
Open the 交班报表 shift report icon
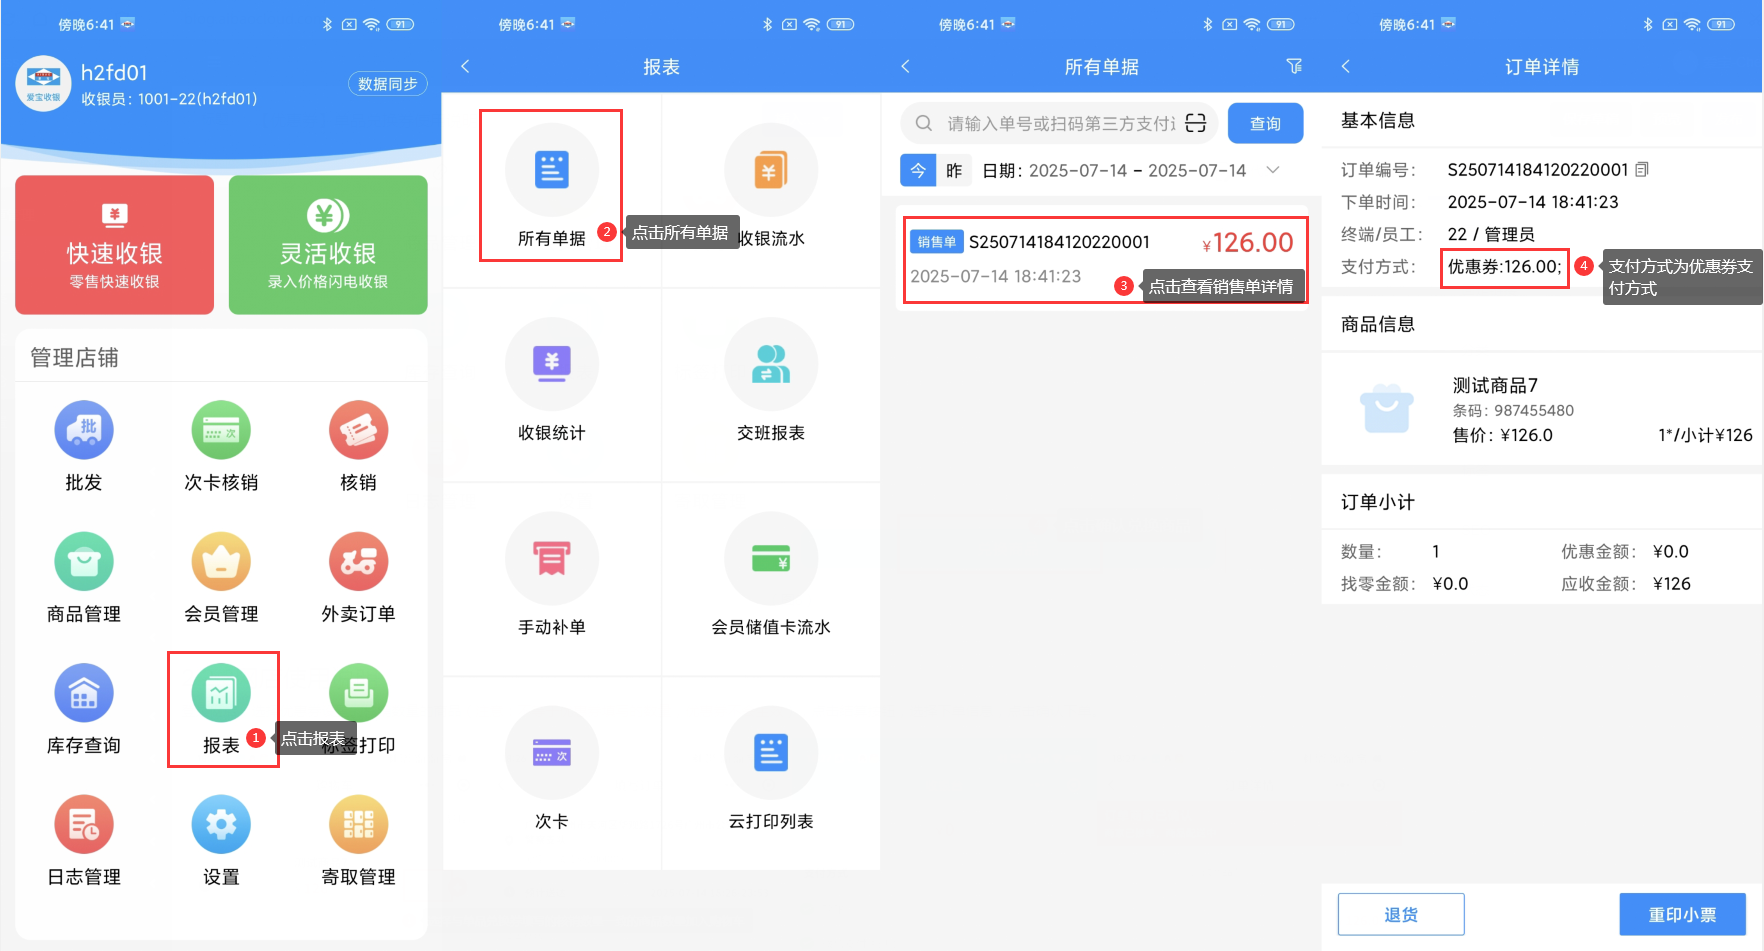[x=770, y=365]
